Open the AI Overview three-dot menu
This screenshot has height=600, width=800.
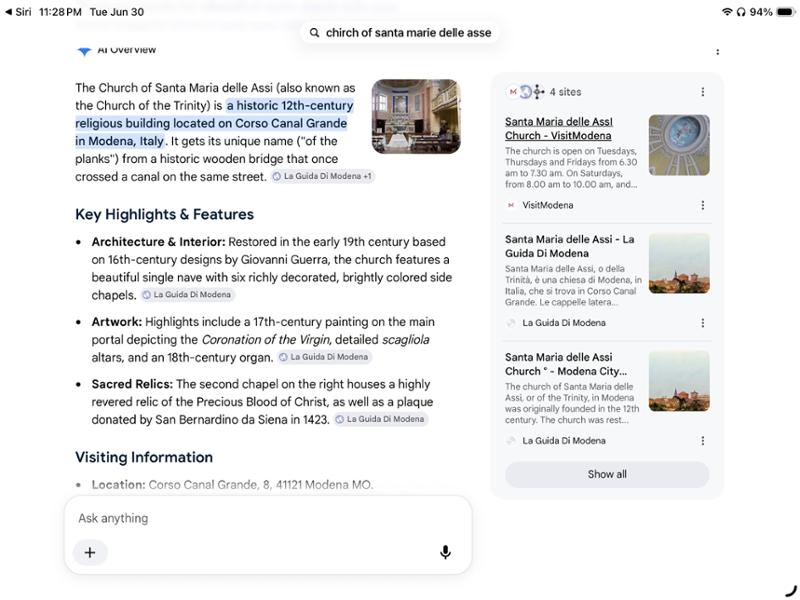pos(717,52)
